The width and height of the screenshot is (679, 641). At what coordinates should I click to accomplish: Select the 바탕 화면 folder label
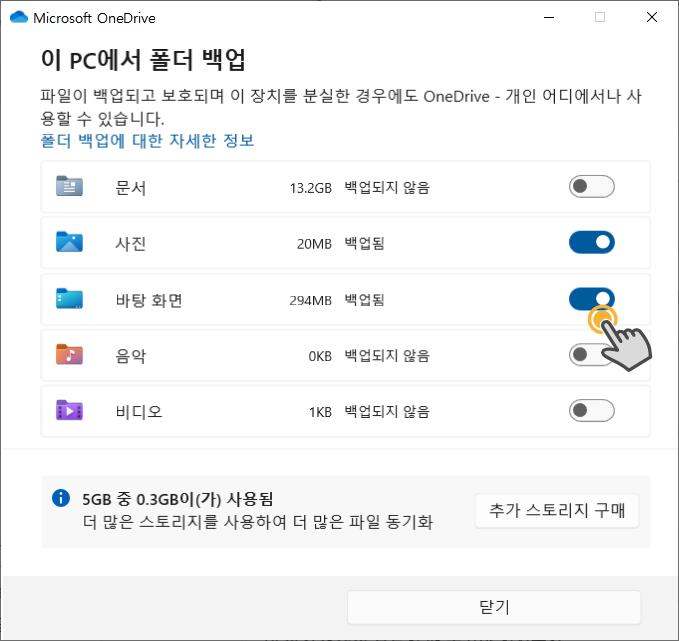point(149,300)
